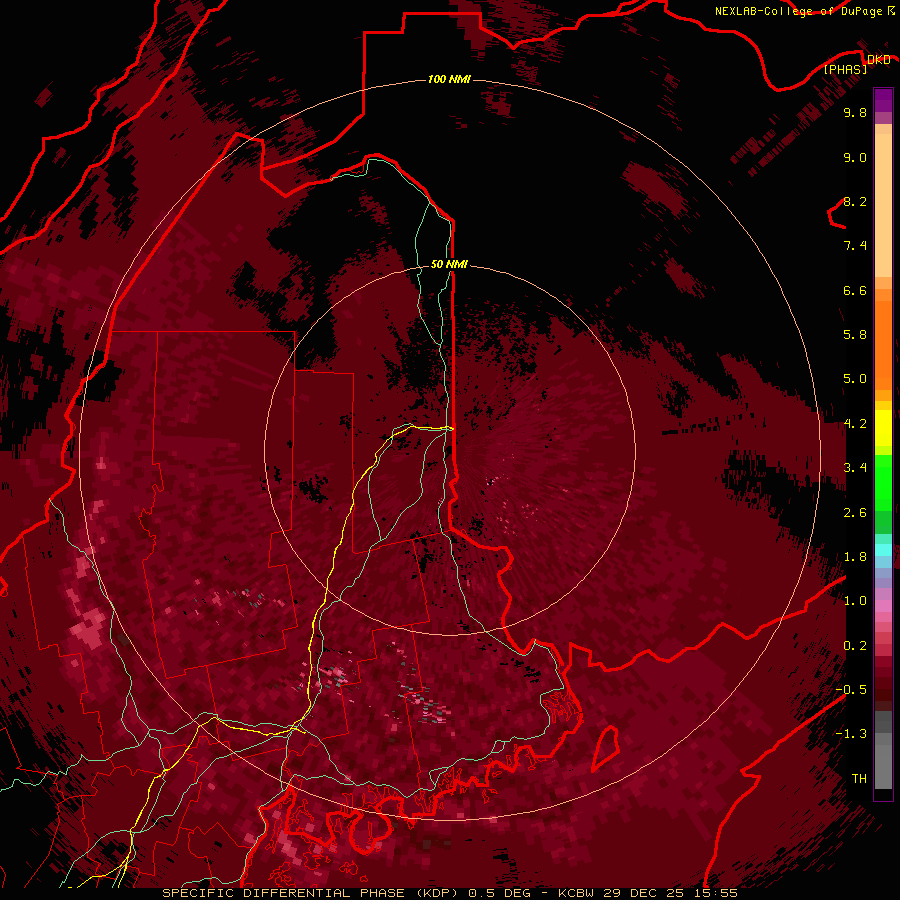Click the TH threshold legend label
The height and width of the screenshot is (900, 900).
point(859,779)
